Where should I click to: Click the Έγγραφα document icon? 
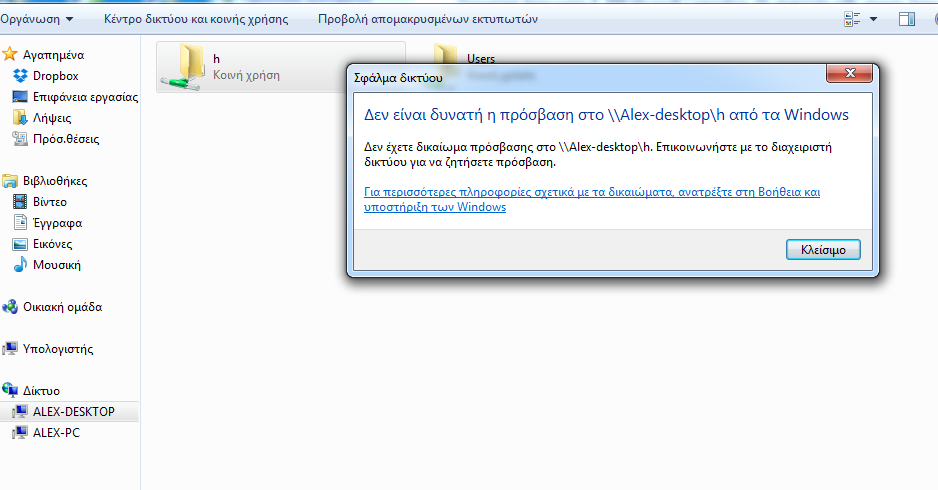coord(20,223)
